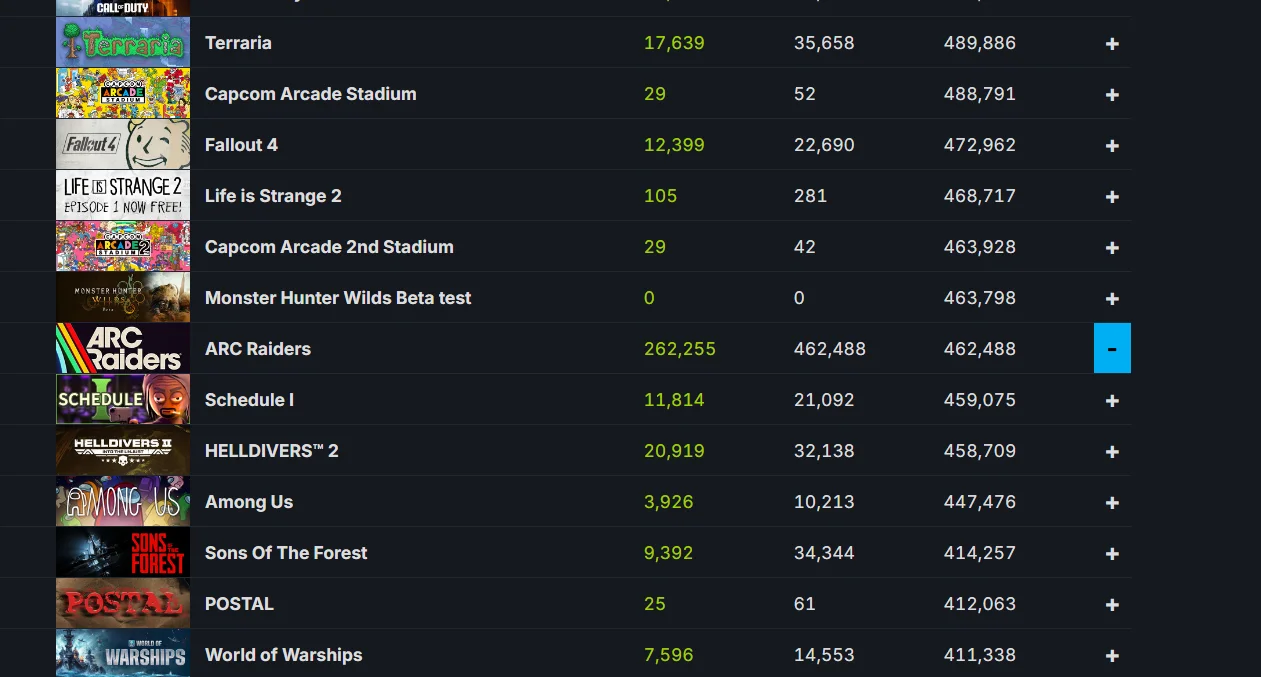Open the Sons Of The Forest title link

tap(286, 553)
